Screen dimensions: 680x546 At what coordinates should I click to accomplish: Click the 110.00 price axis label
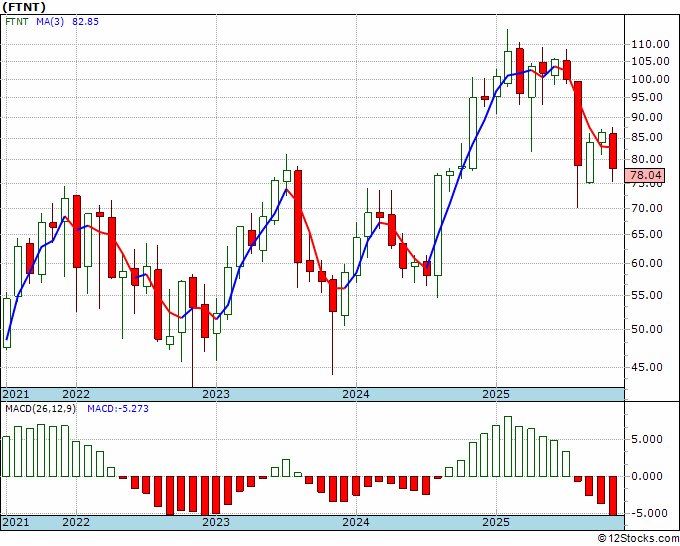(651, 44)
